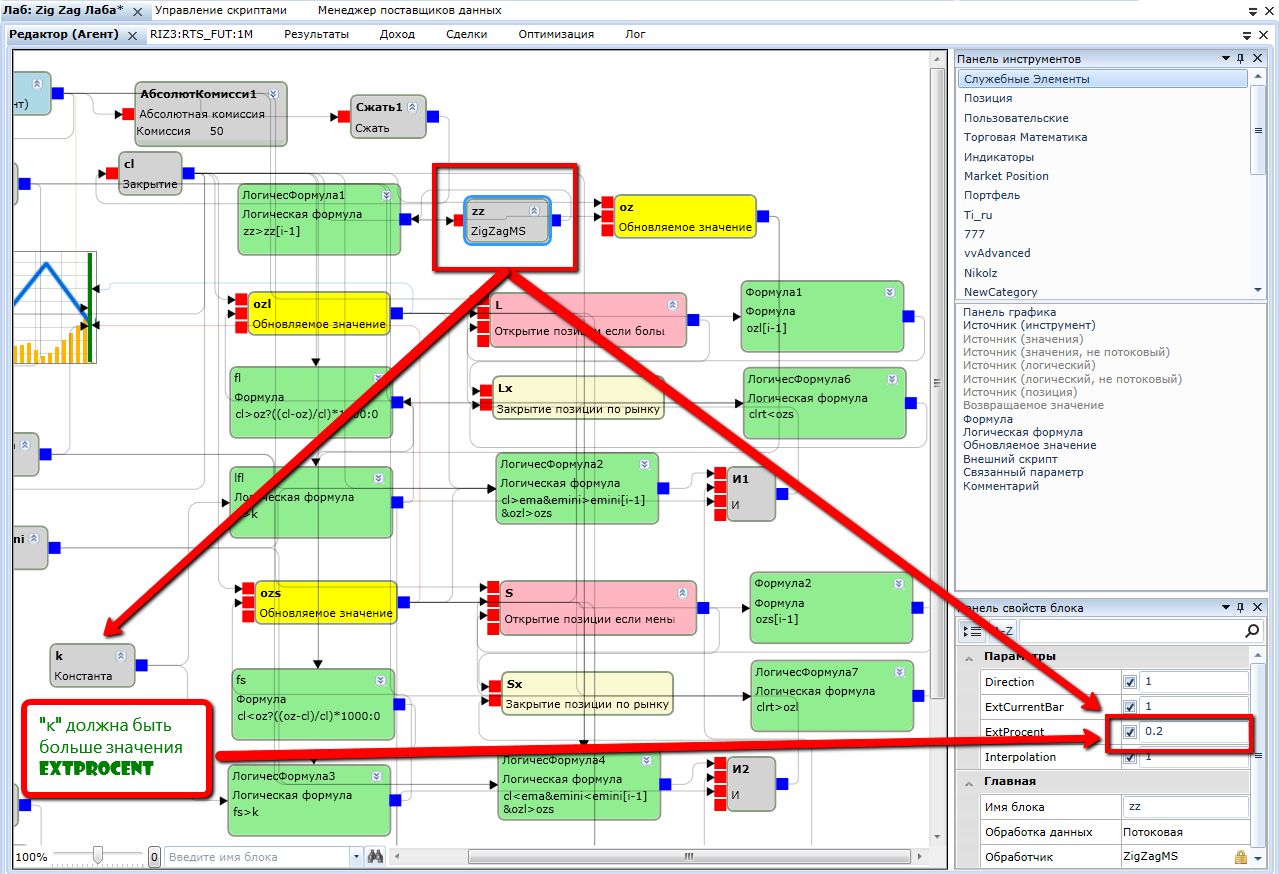Viewport: 1279px width, 874px height.
Task: Toggle the Interpolation parameter checkbox
Action: tap(1130, 757)
